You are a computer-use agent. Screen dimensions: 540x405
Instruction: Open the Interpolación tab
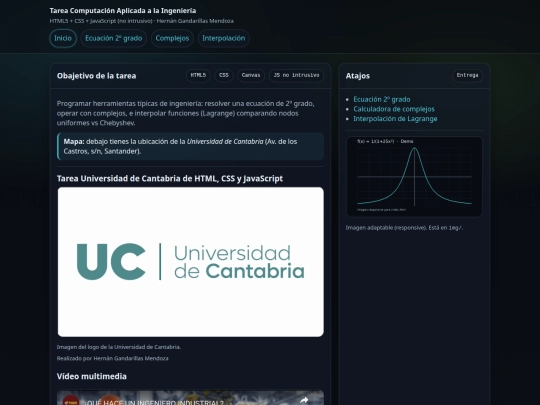click(224, 38)
